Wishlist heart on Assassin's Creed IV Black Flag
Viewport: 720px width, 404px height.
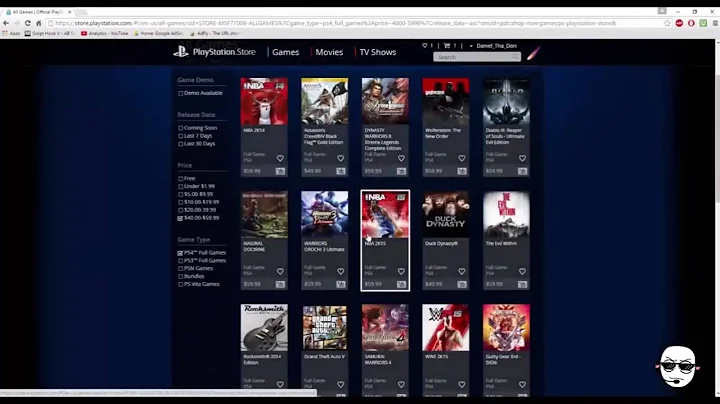coord(341,158)
